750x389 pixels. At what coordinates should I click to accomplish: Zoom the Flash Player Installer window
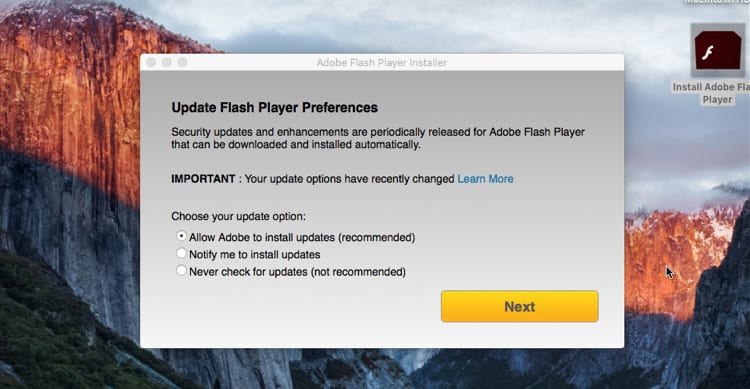point(182,62)
